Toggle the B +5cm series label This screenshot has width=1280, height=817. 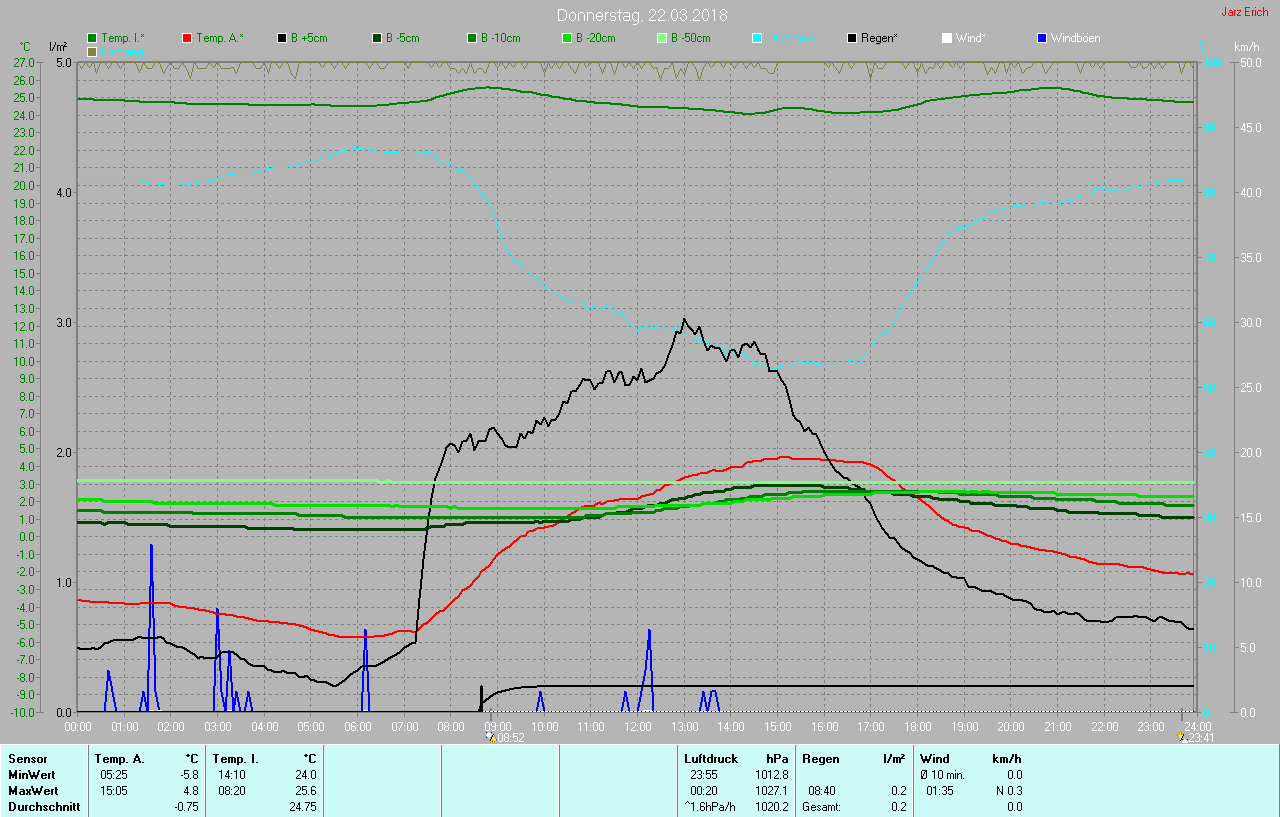pos(309,38)
